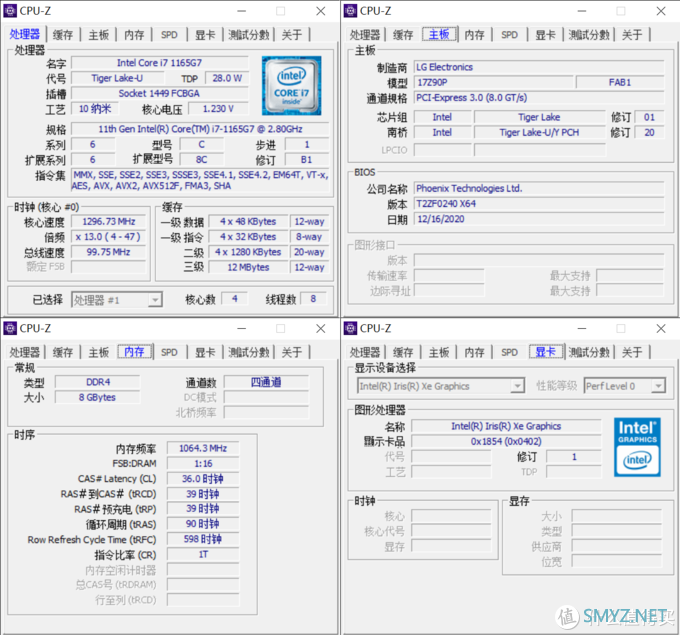The height and width of the screenshot is (635, 680).
Task: Click channel count field 四通道
Action: coord(266,382)
